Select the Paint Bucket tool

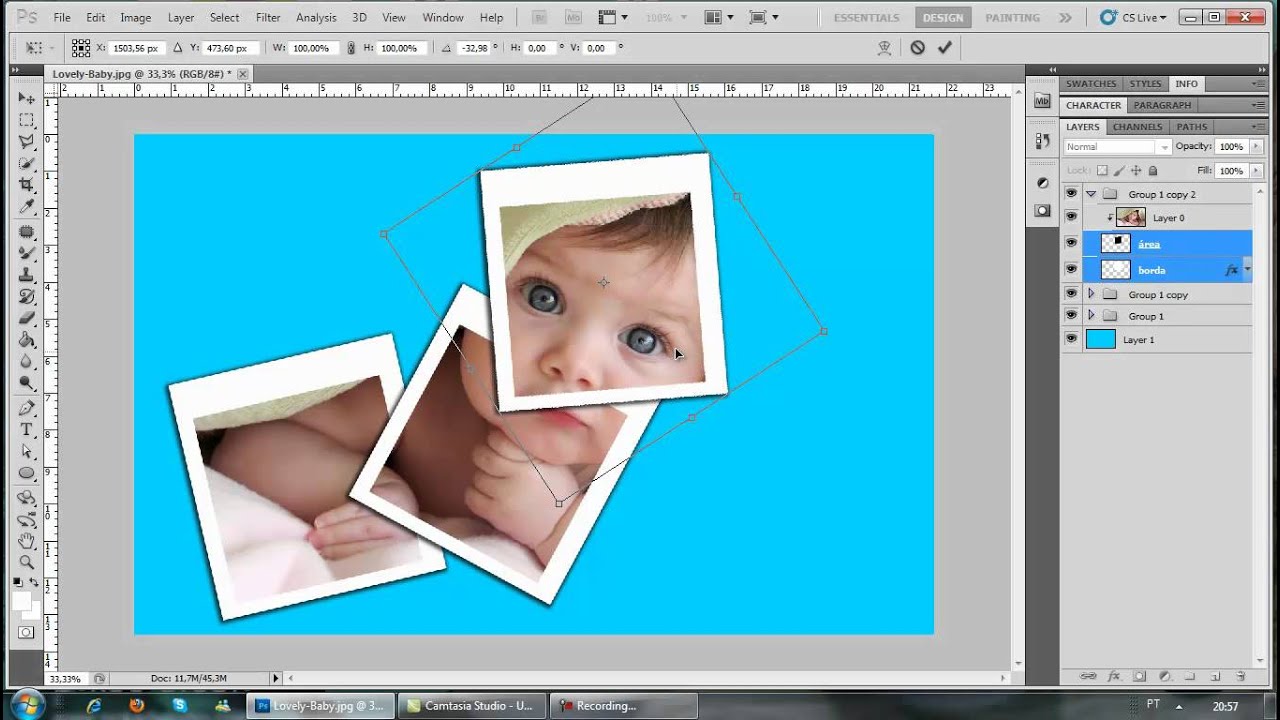click(27, 340)
